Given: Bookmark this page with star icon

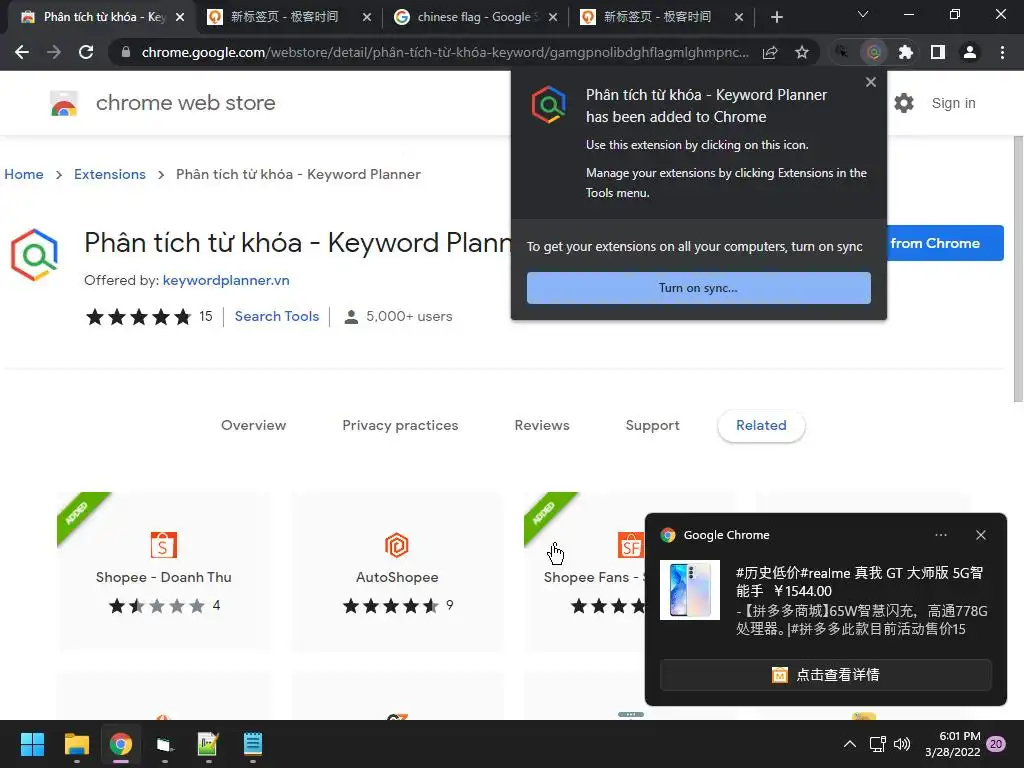Looking at the screenshot, I should 802,52.
